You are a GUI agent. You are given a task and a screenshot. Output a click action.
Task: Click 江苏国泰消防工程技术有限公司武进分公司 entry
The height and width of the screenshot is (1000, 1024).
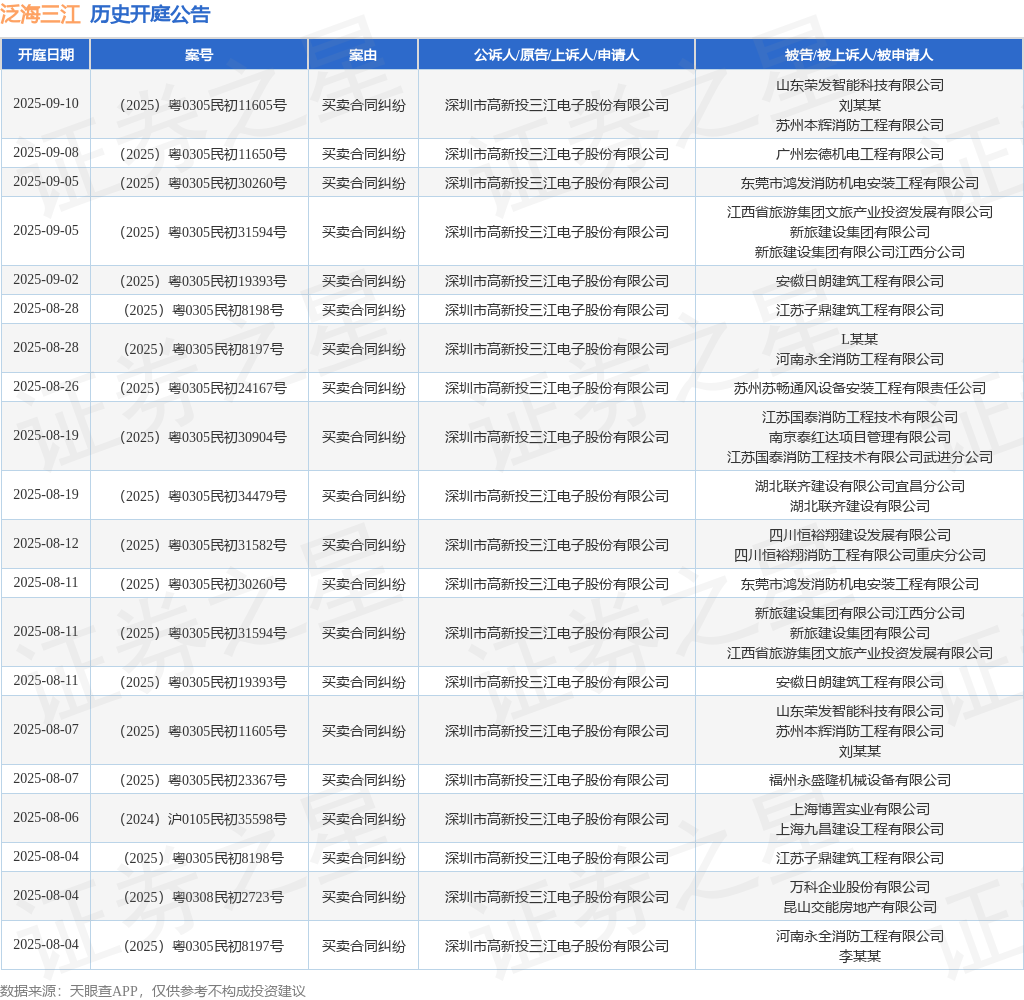(x=859, y=457)
